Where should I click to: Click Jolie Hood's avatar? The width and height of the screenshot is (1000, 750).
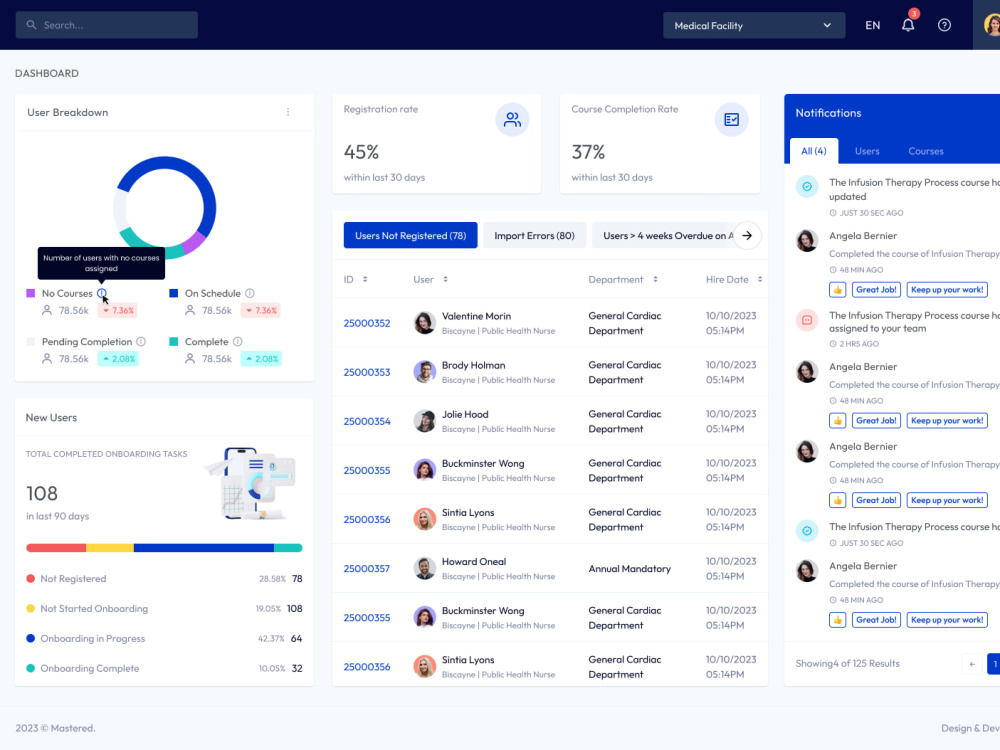(x=424, y=421)
